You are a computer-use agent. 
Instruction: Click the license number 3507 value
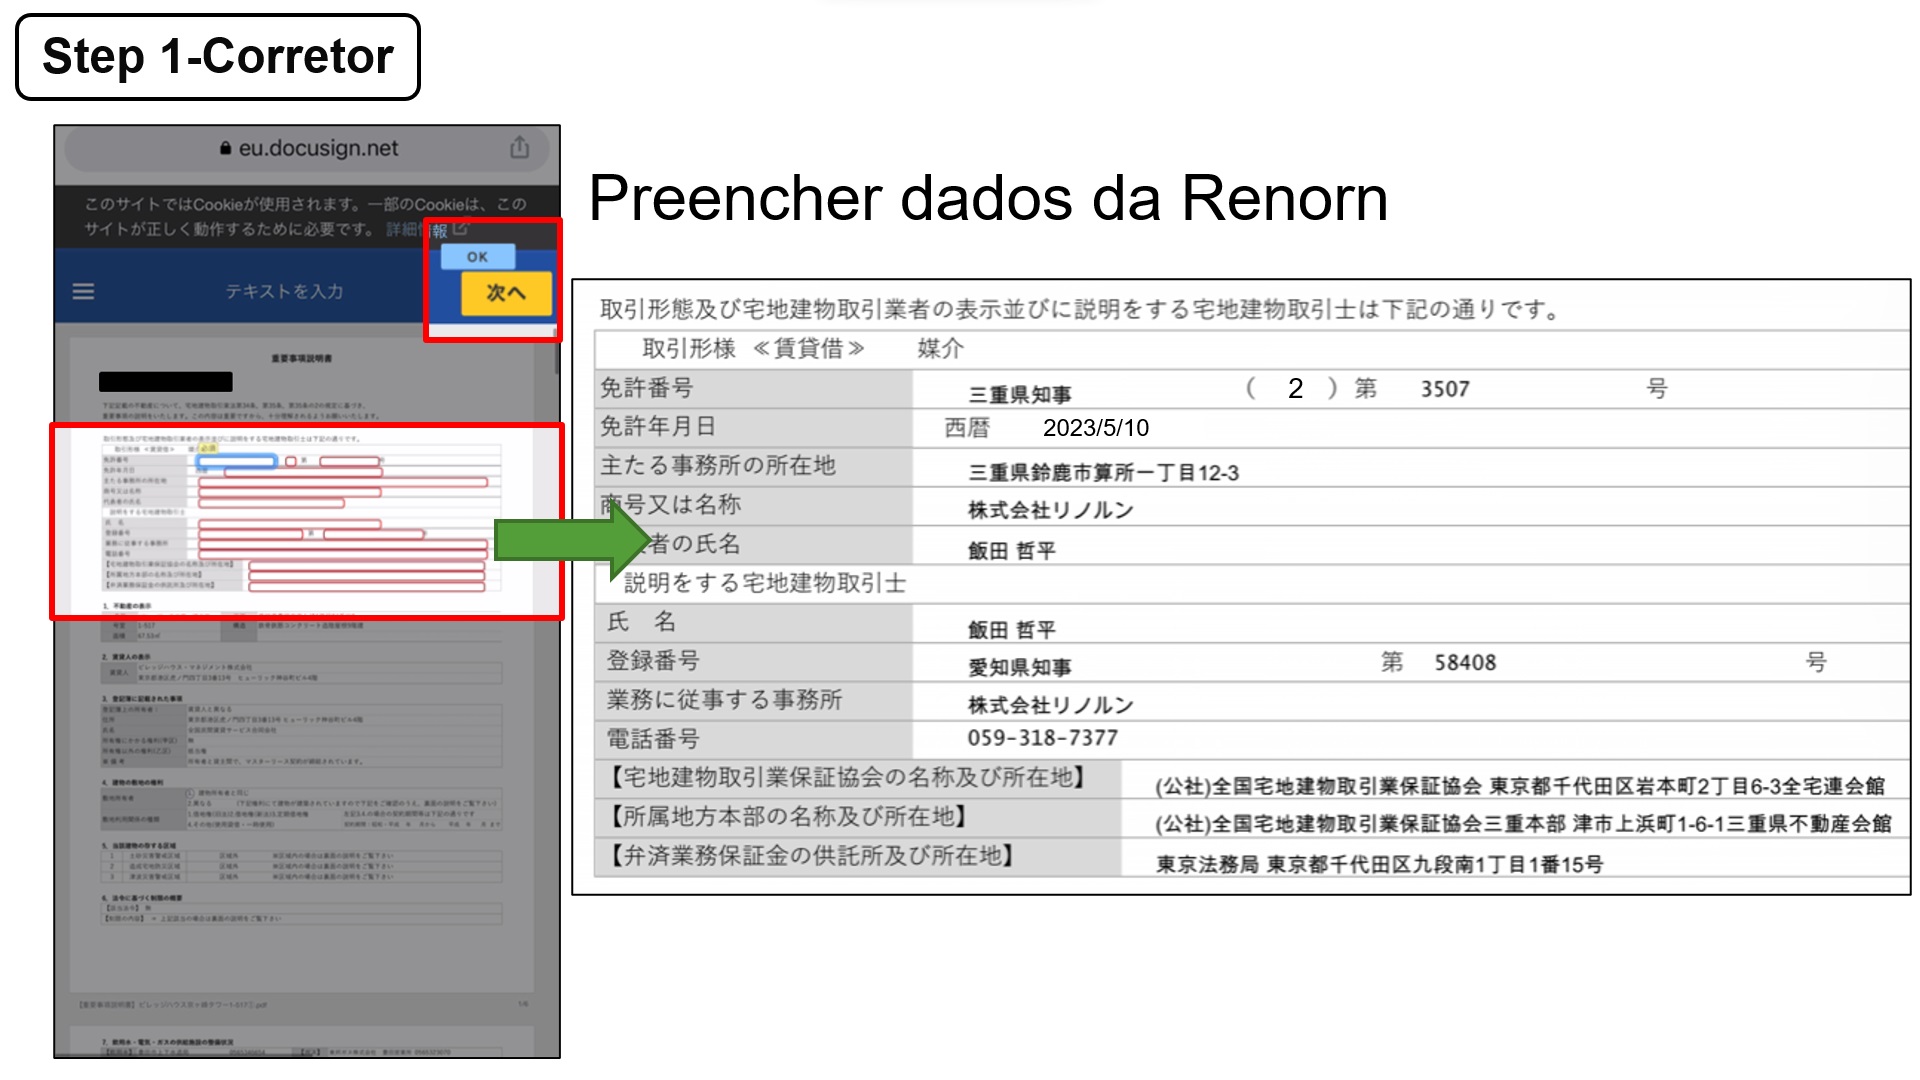pyautogui.click(x=1445, y=389)
